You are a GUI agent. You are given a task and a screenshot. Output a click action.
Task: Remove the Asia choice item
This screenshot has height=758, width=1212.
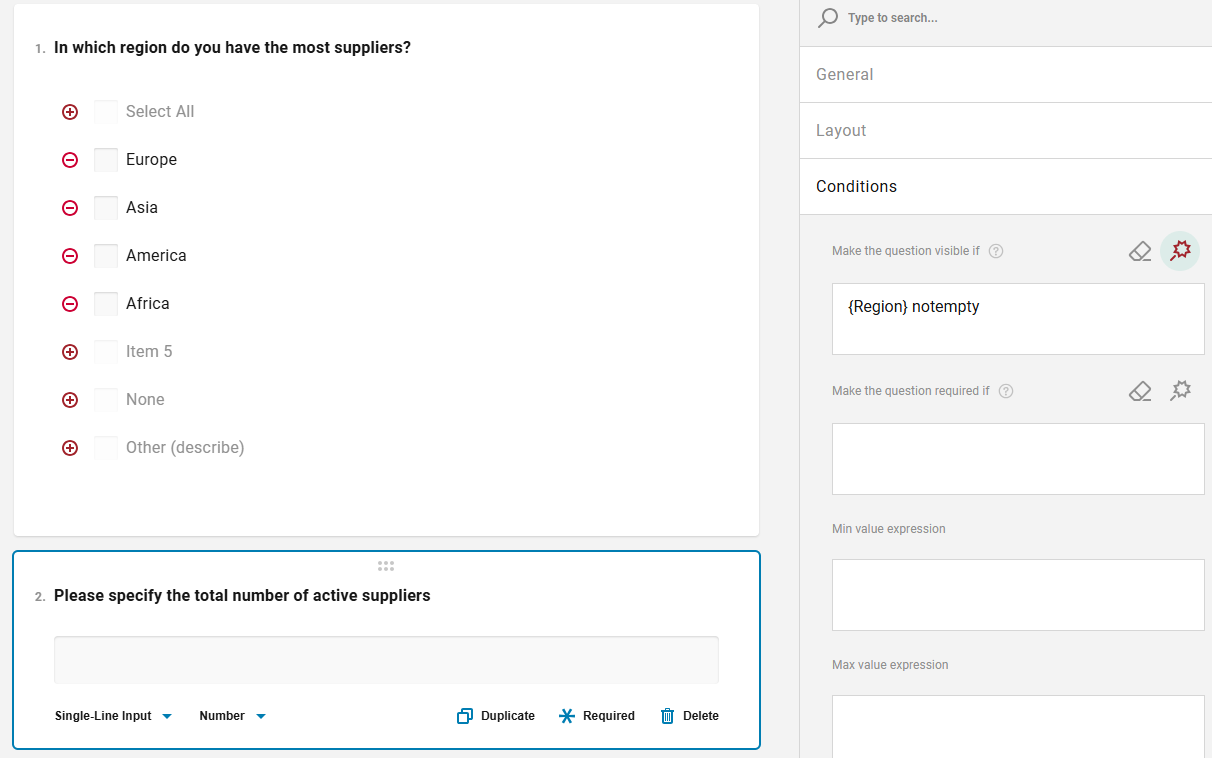click(70, 208)
